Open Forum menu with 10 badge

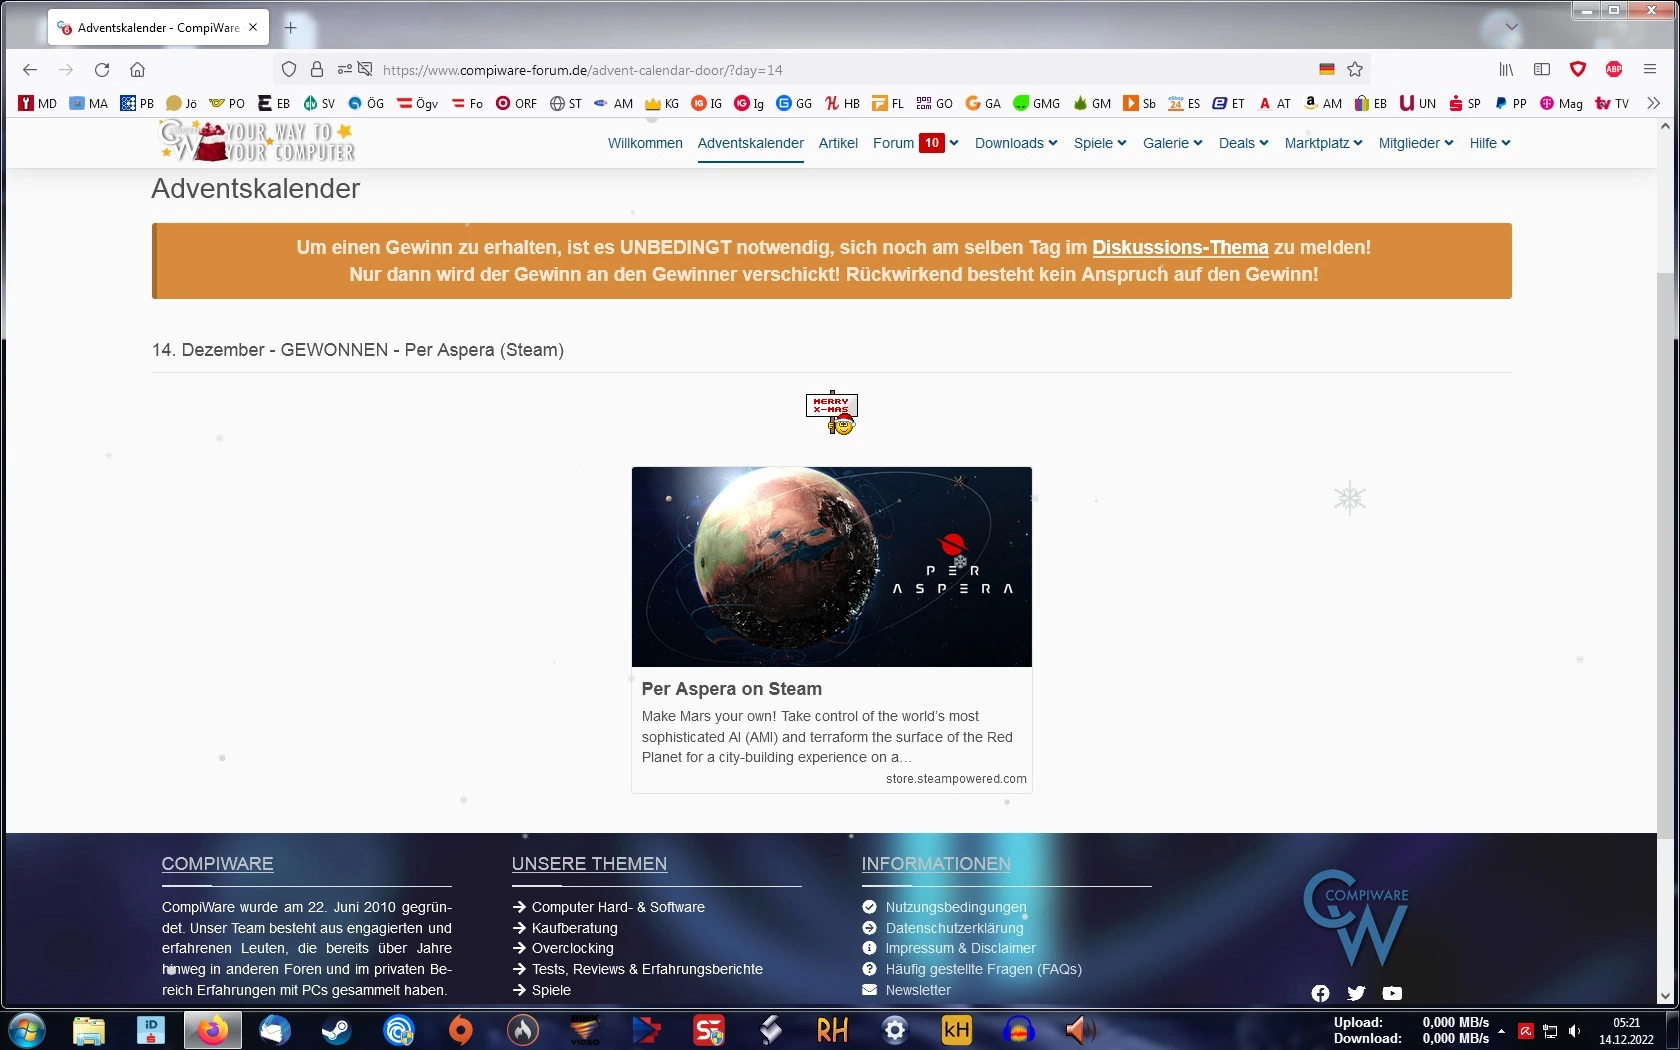[908, 143]
